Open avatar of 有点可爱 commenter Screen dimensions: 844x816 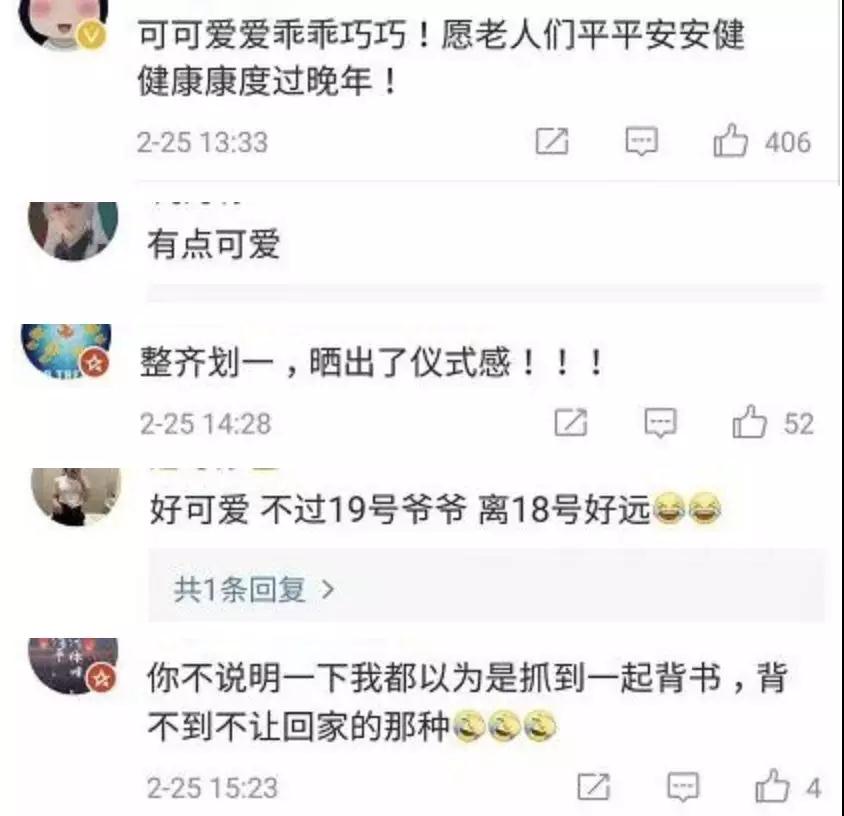click(x=73, y=230)
